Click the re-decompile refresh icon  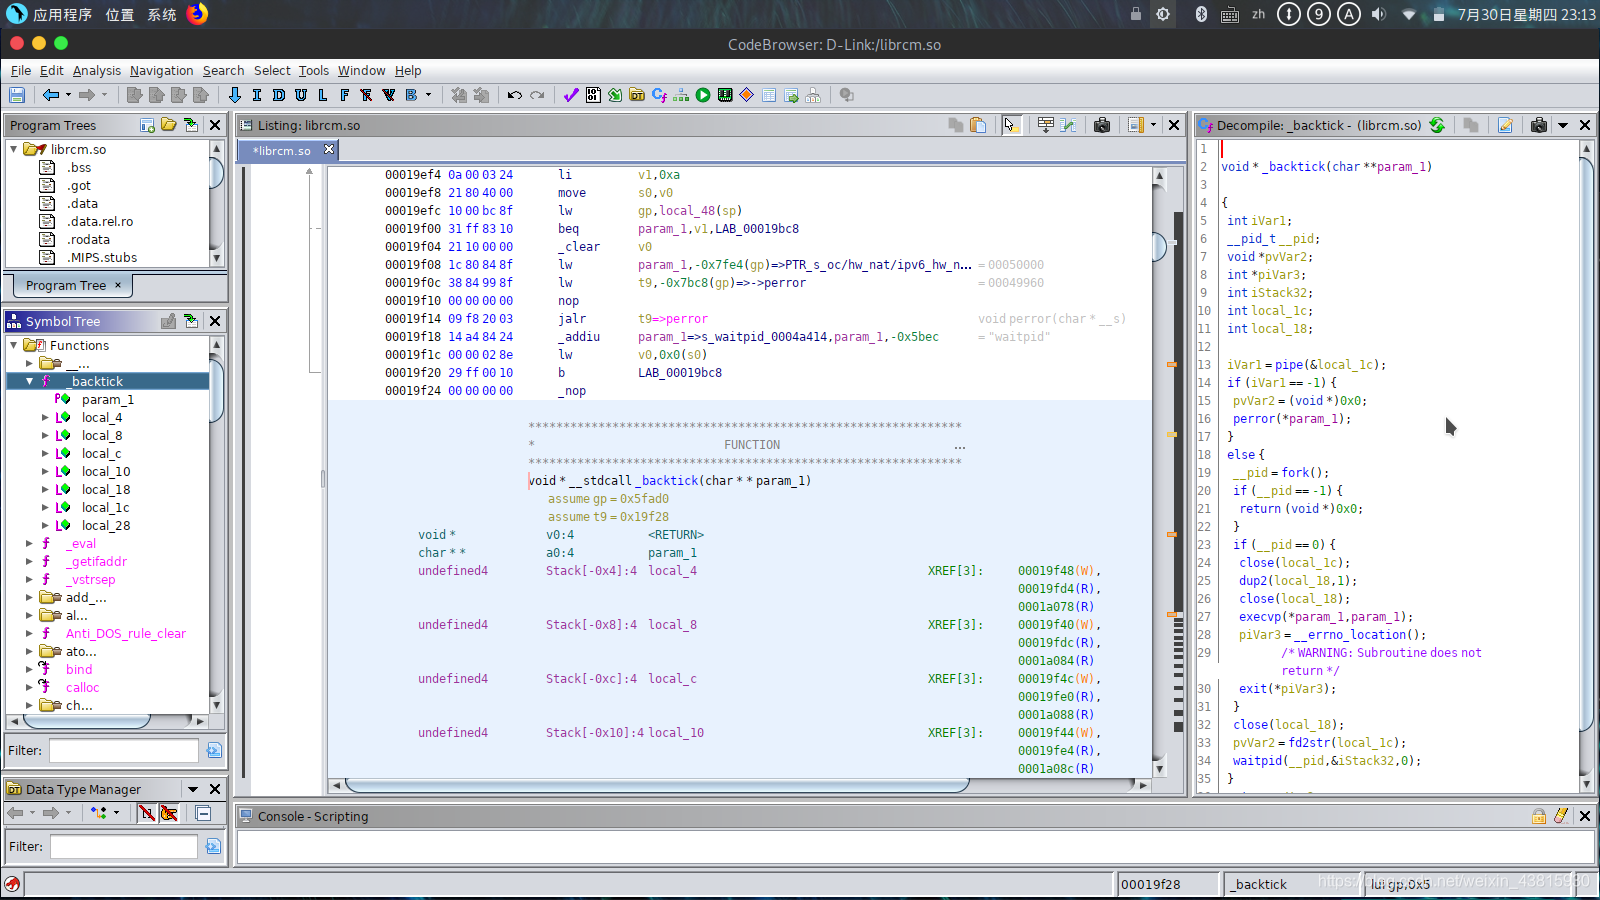(1437, 125)
